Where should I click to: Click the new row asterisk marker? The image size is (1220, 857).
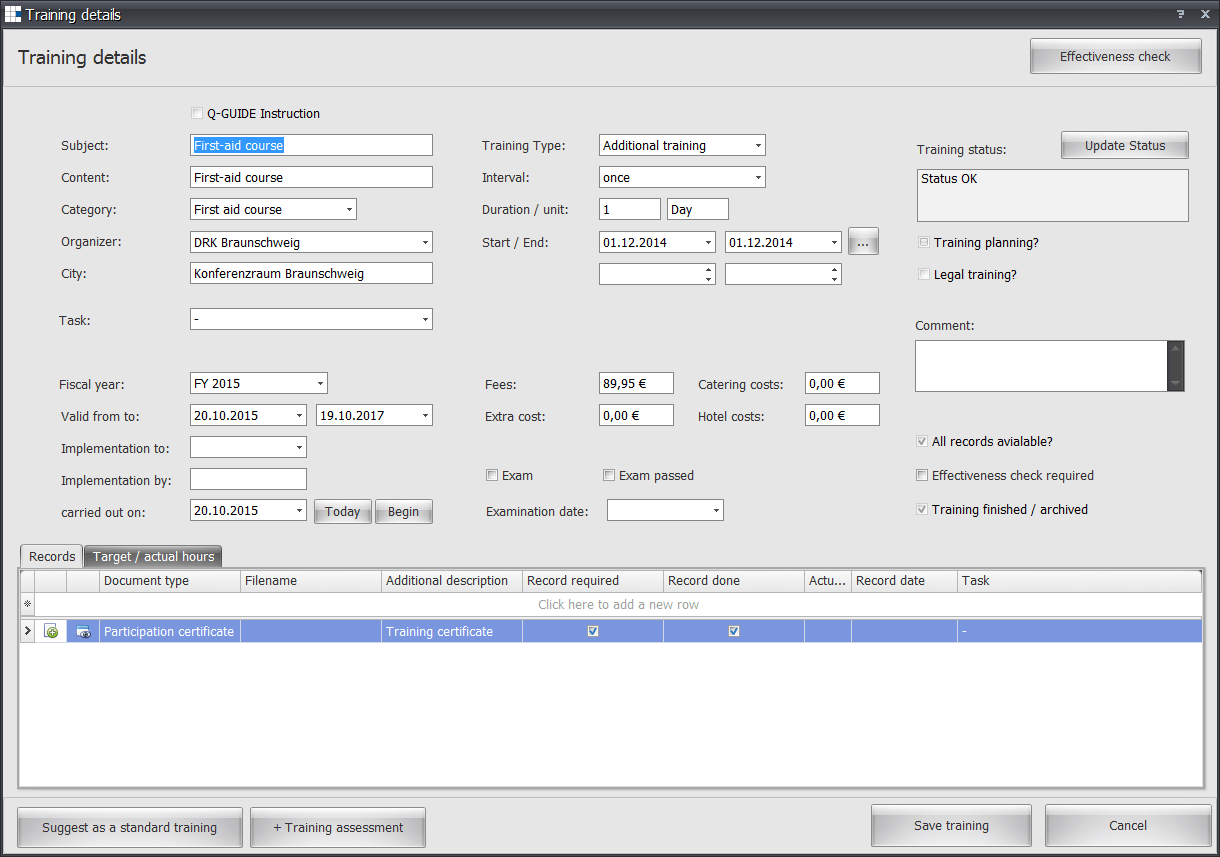(28, 604)
